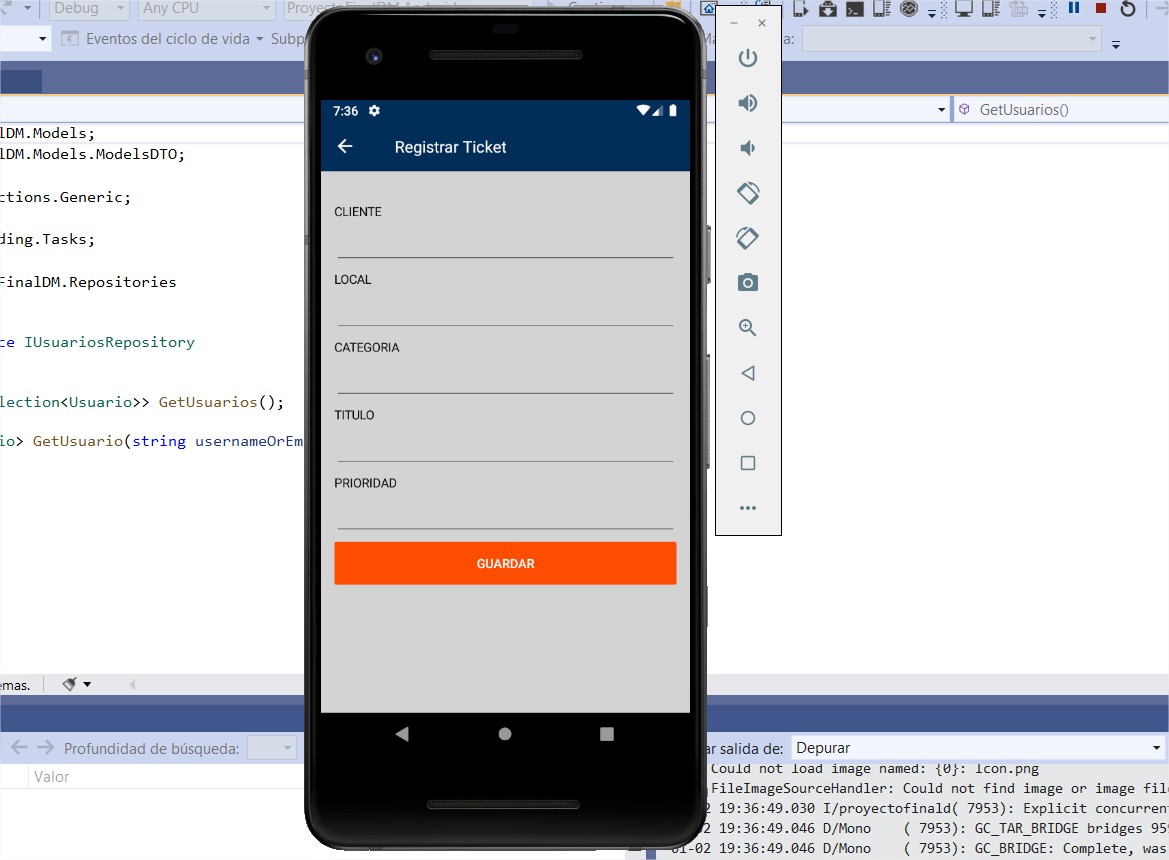Click the CLIENTE input field
Screen dimensions: 1169x860
point(505,241)
